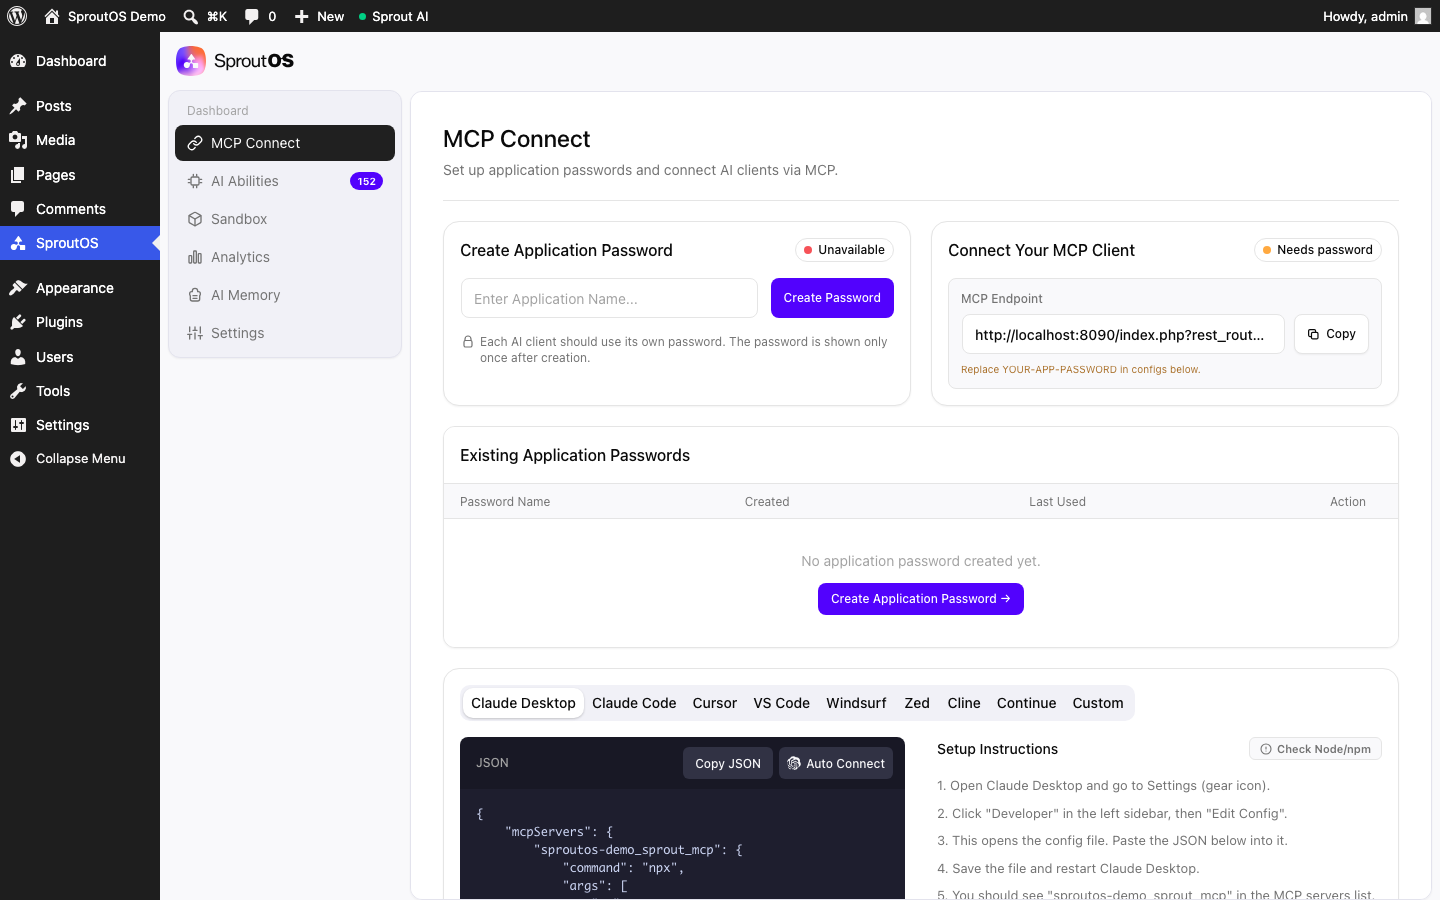This screenshot has width=1440, height=900.
Task: Click the 152 badge on AI Abilities
Action: [366, 181]
